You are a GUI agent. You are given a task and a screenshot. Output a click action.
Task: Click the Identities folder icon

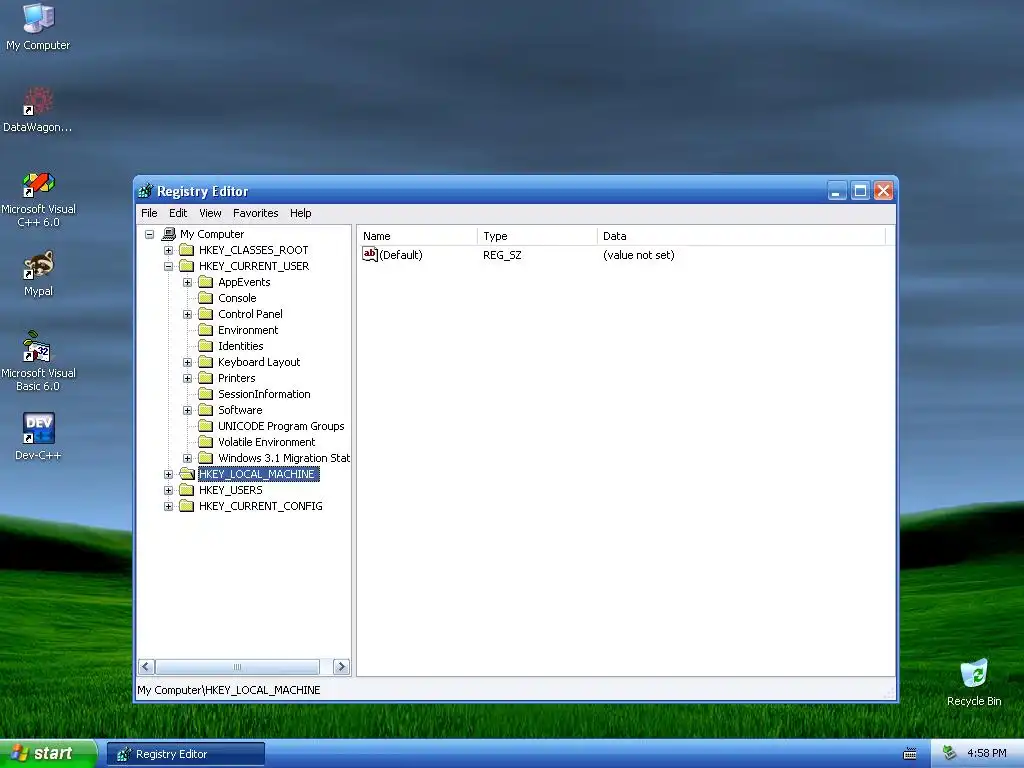(206, 345)
